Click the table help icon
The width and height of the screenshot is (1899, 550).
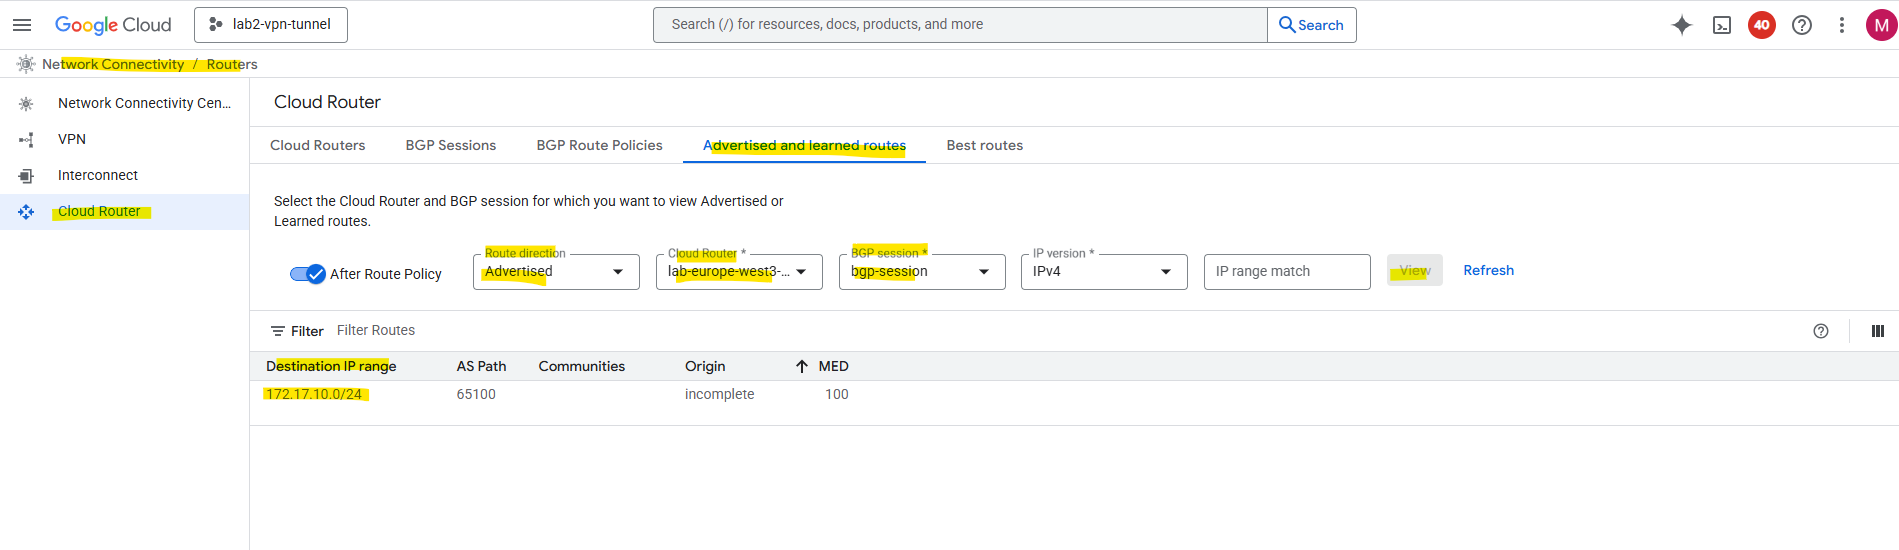pyautogui.click(x=1820, y=331)
